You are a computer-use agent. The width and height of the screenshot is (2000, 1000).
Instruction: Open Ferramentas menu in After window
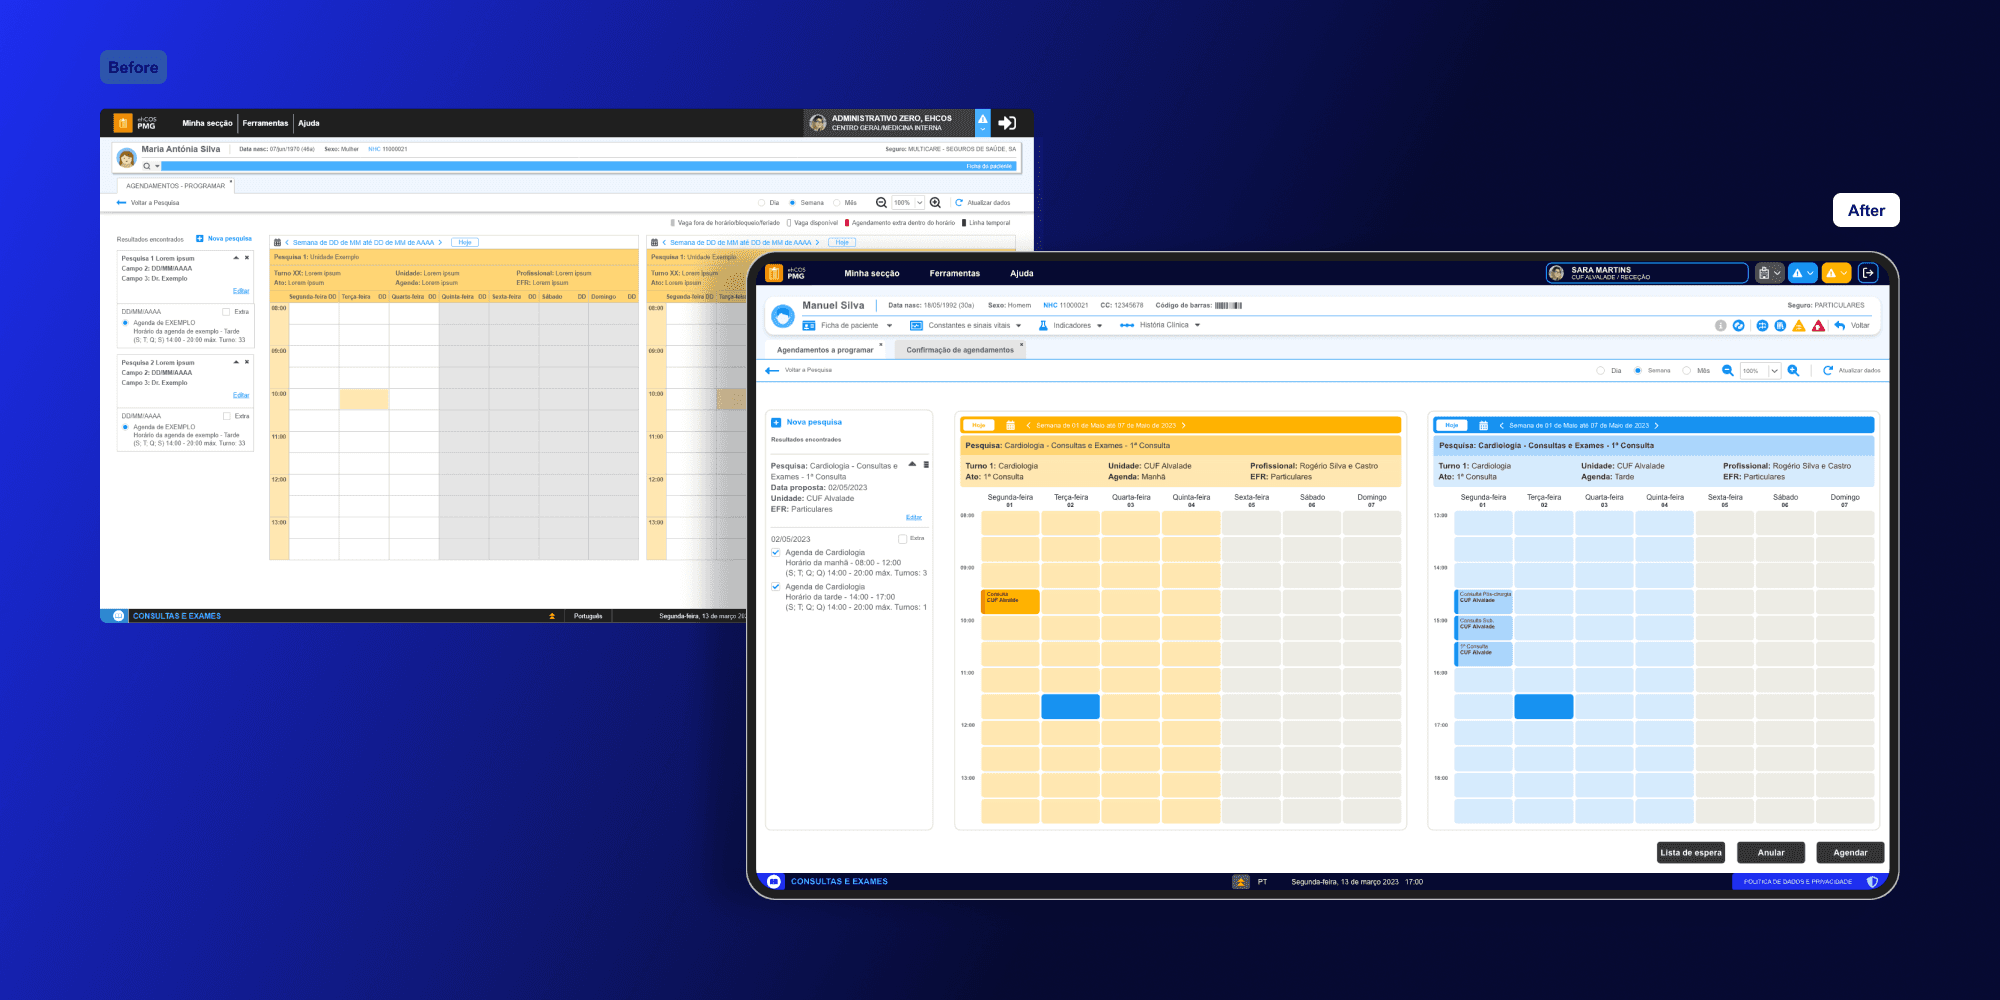(954, 273)
